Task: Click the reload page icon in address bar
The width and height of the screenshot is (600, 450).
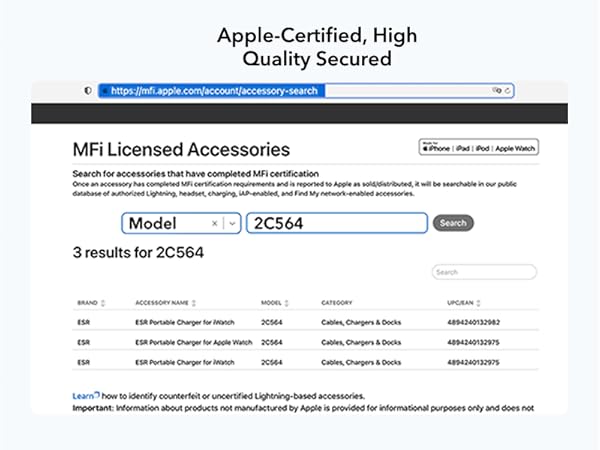Action: [509, 90]
